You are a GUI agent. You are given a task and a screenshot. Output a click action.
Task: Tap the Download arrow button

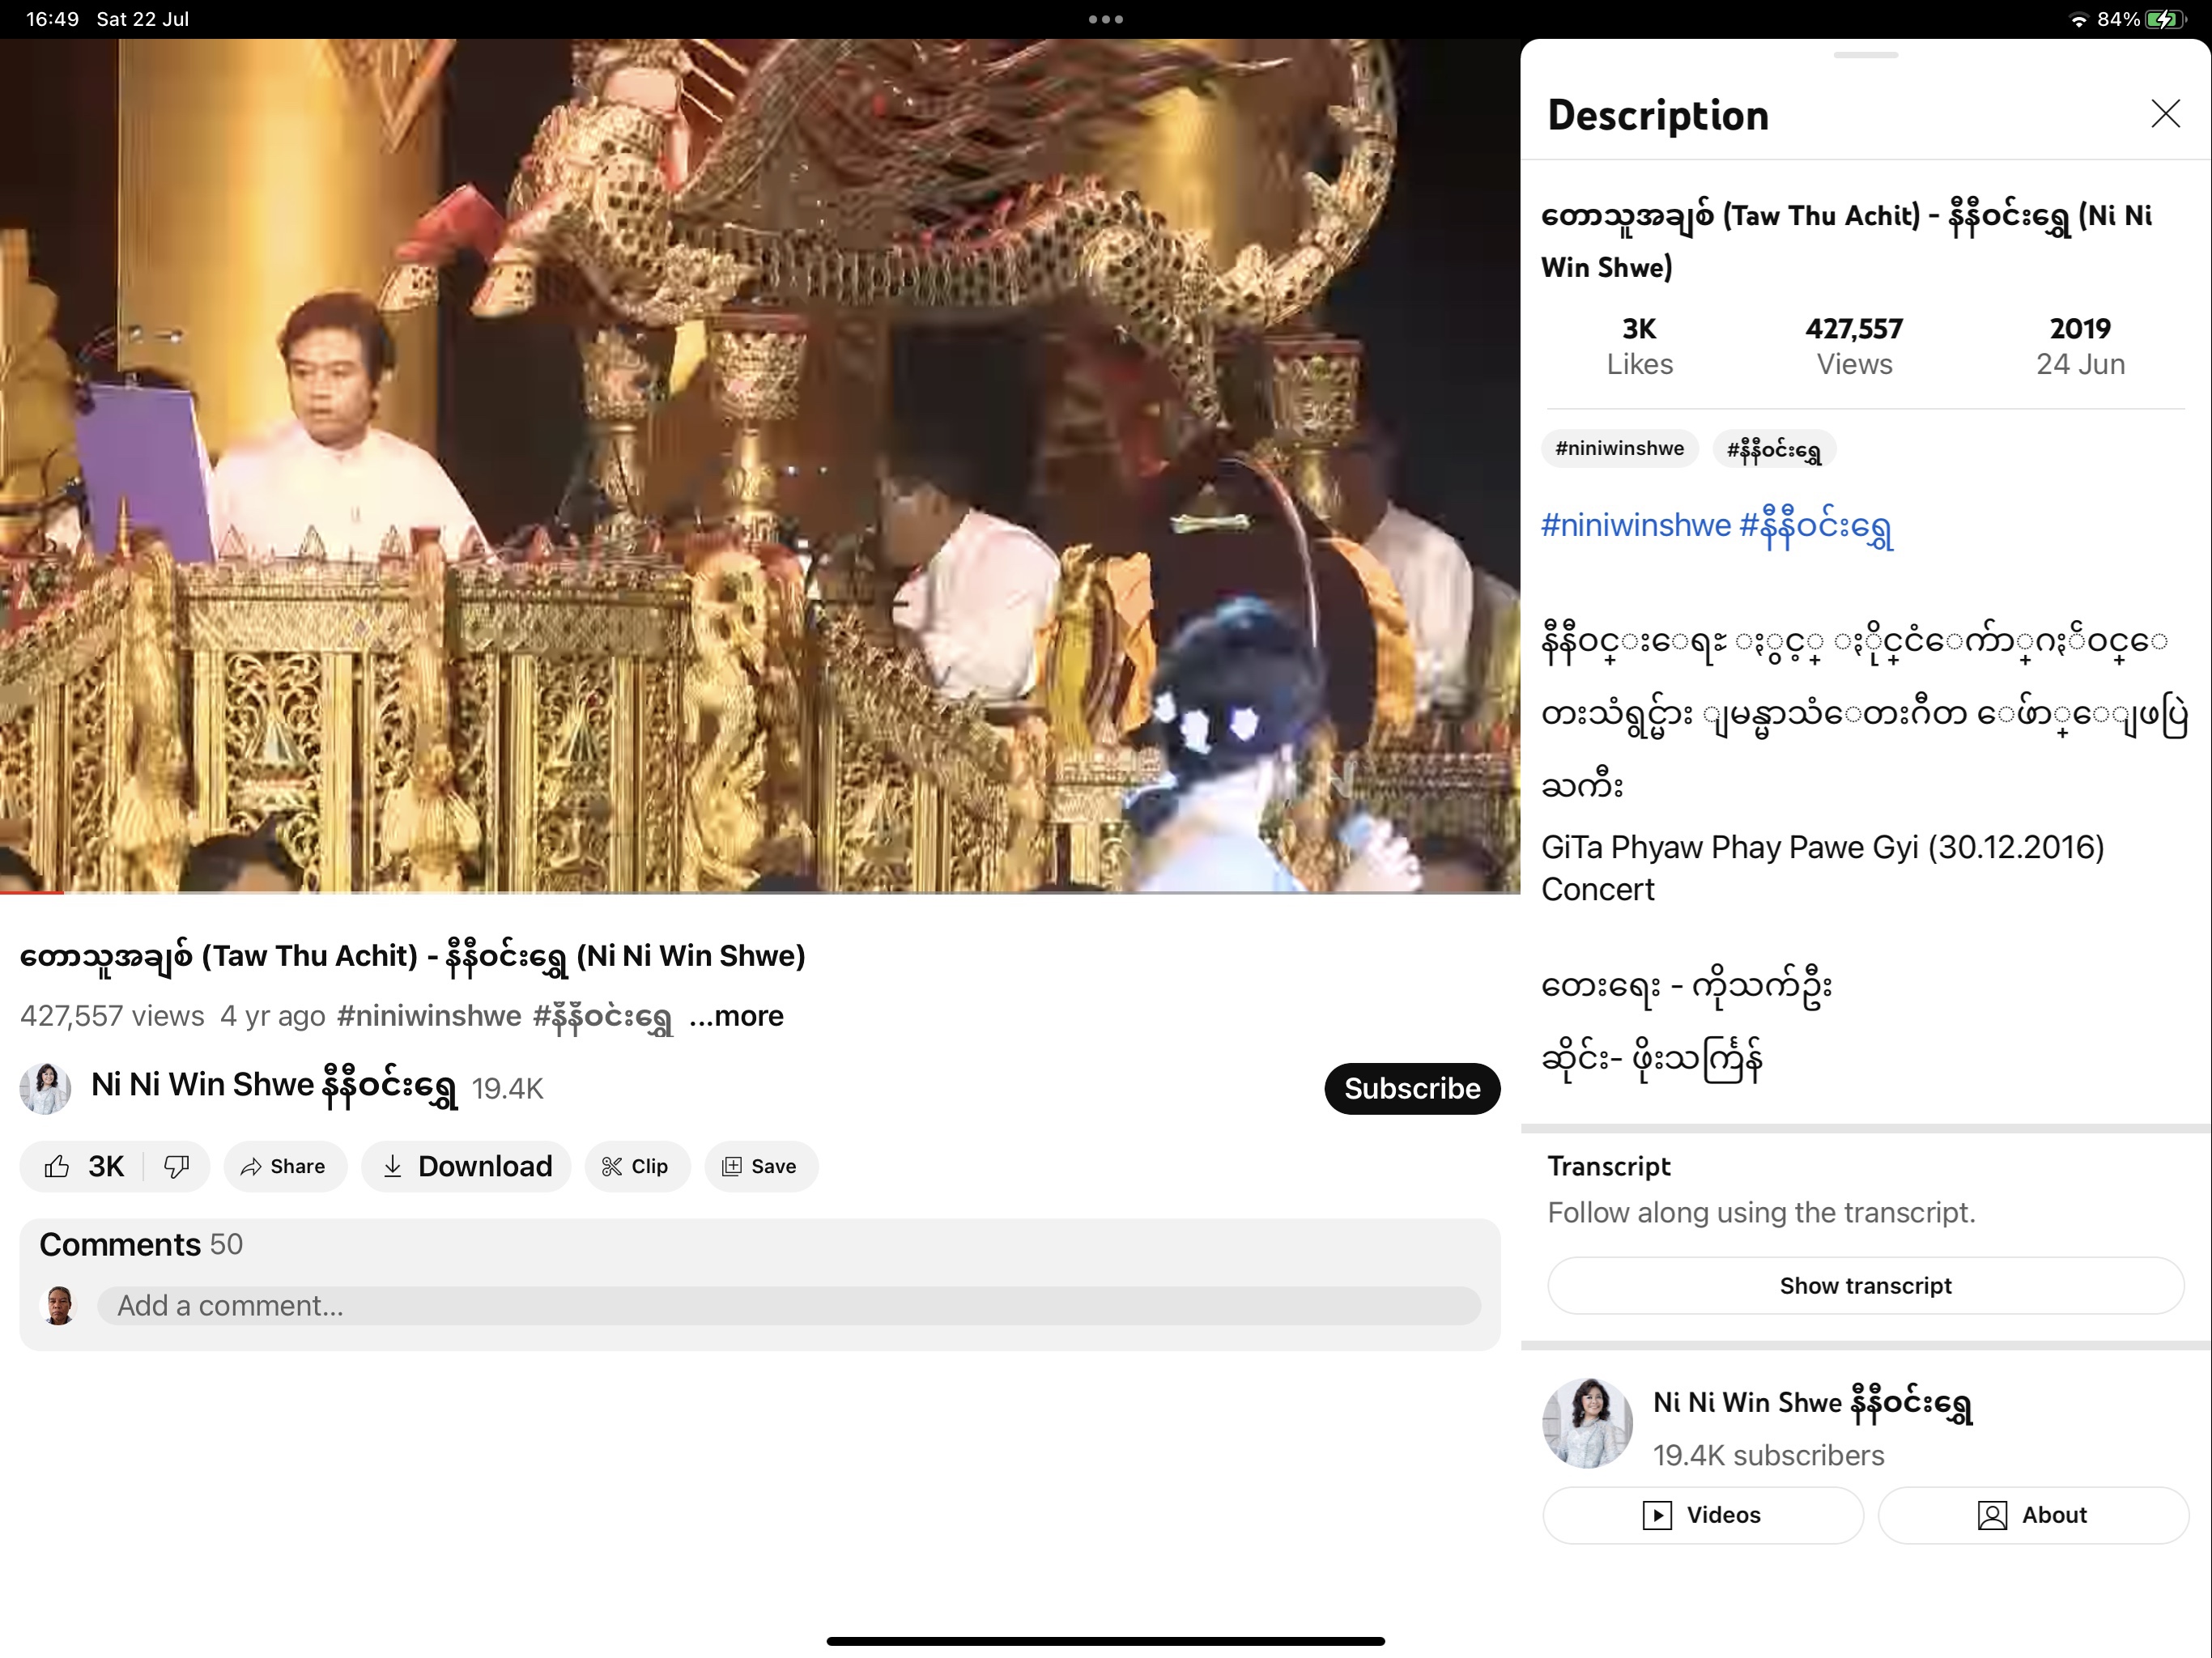click(x=466, y=1166)
